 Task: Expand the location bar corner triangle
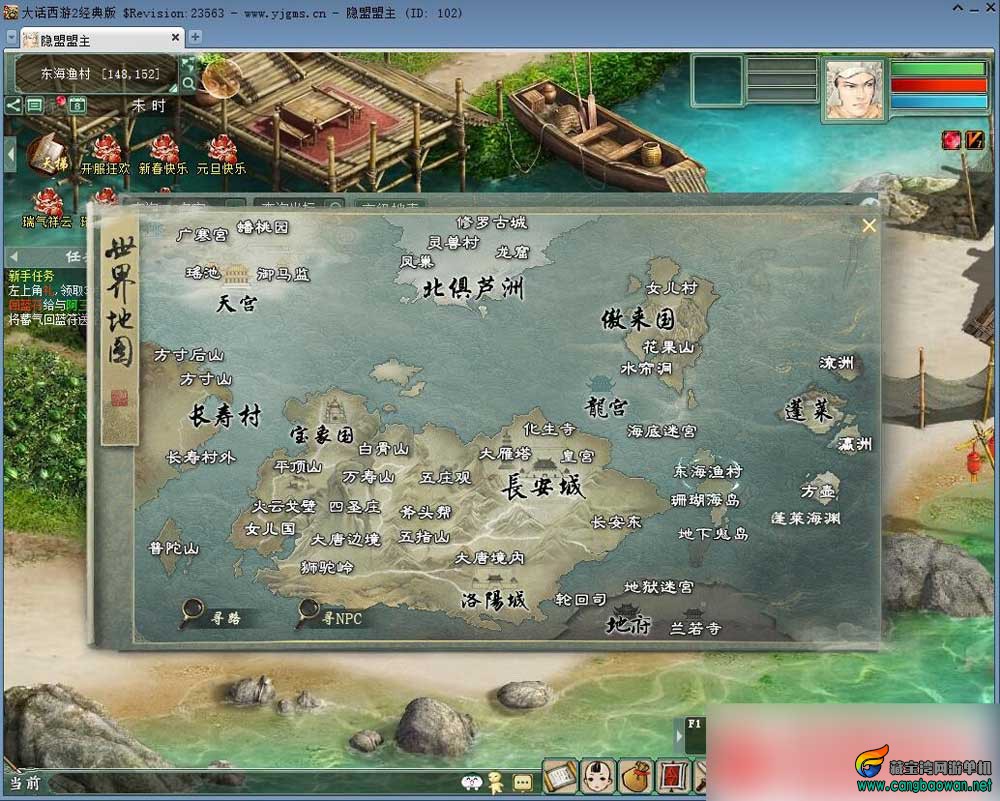[x=172, y=89]
